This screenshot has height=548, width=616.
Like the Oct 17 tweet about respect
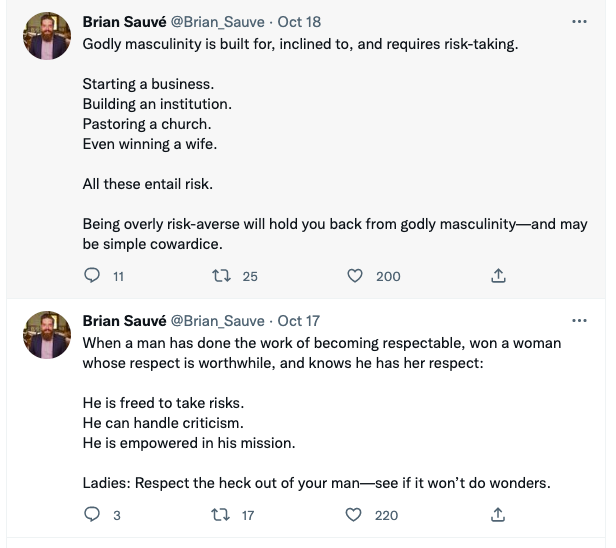tap(352, 515)
